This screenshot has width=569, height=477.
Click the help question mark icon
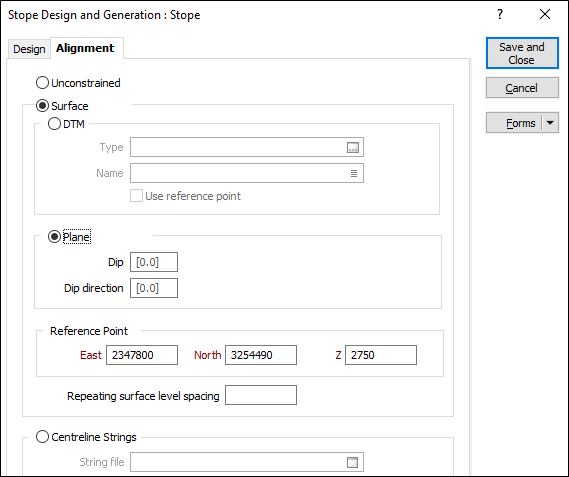(500, 15)
